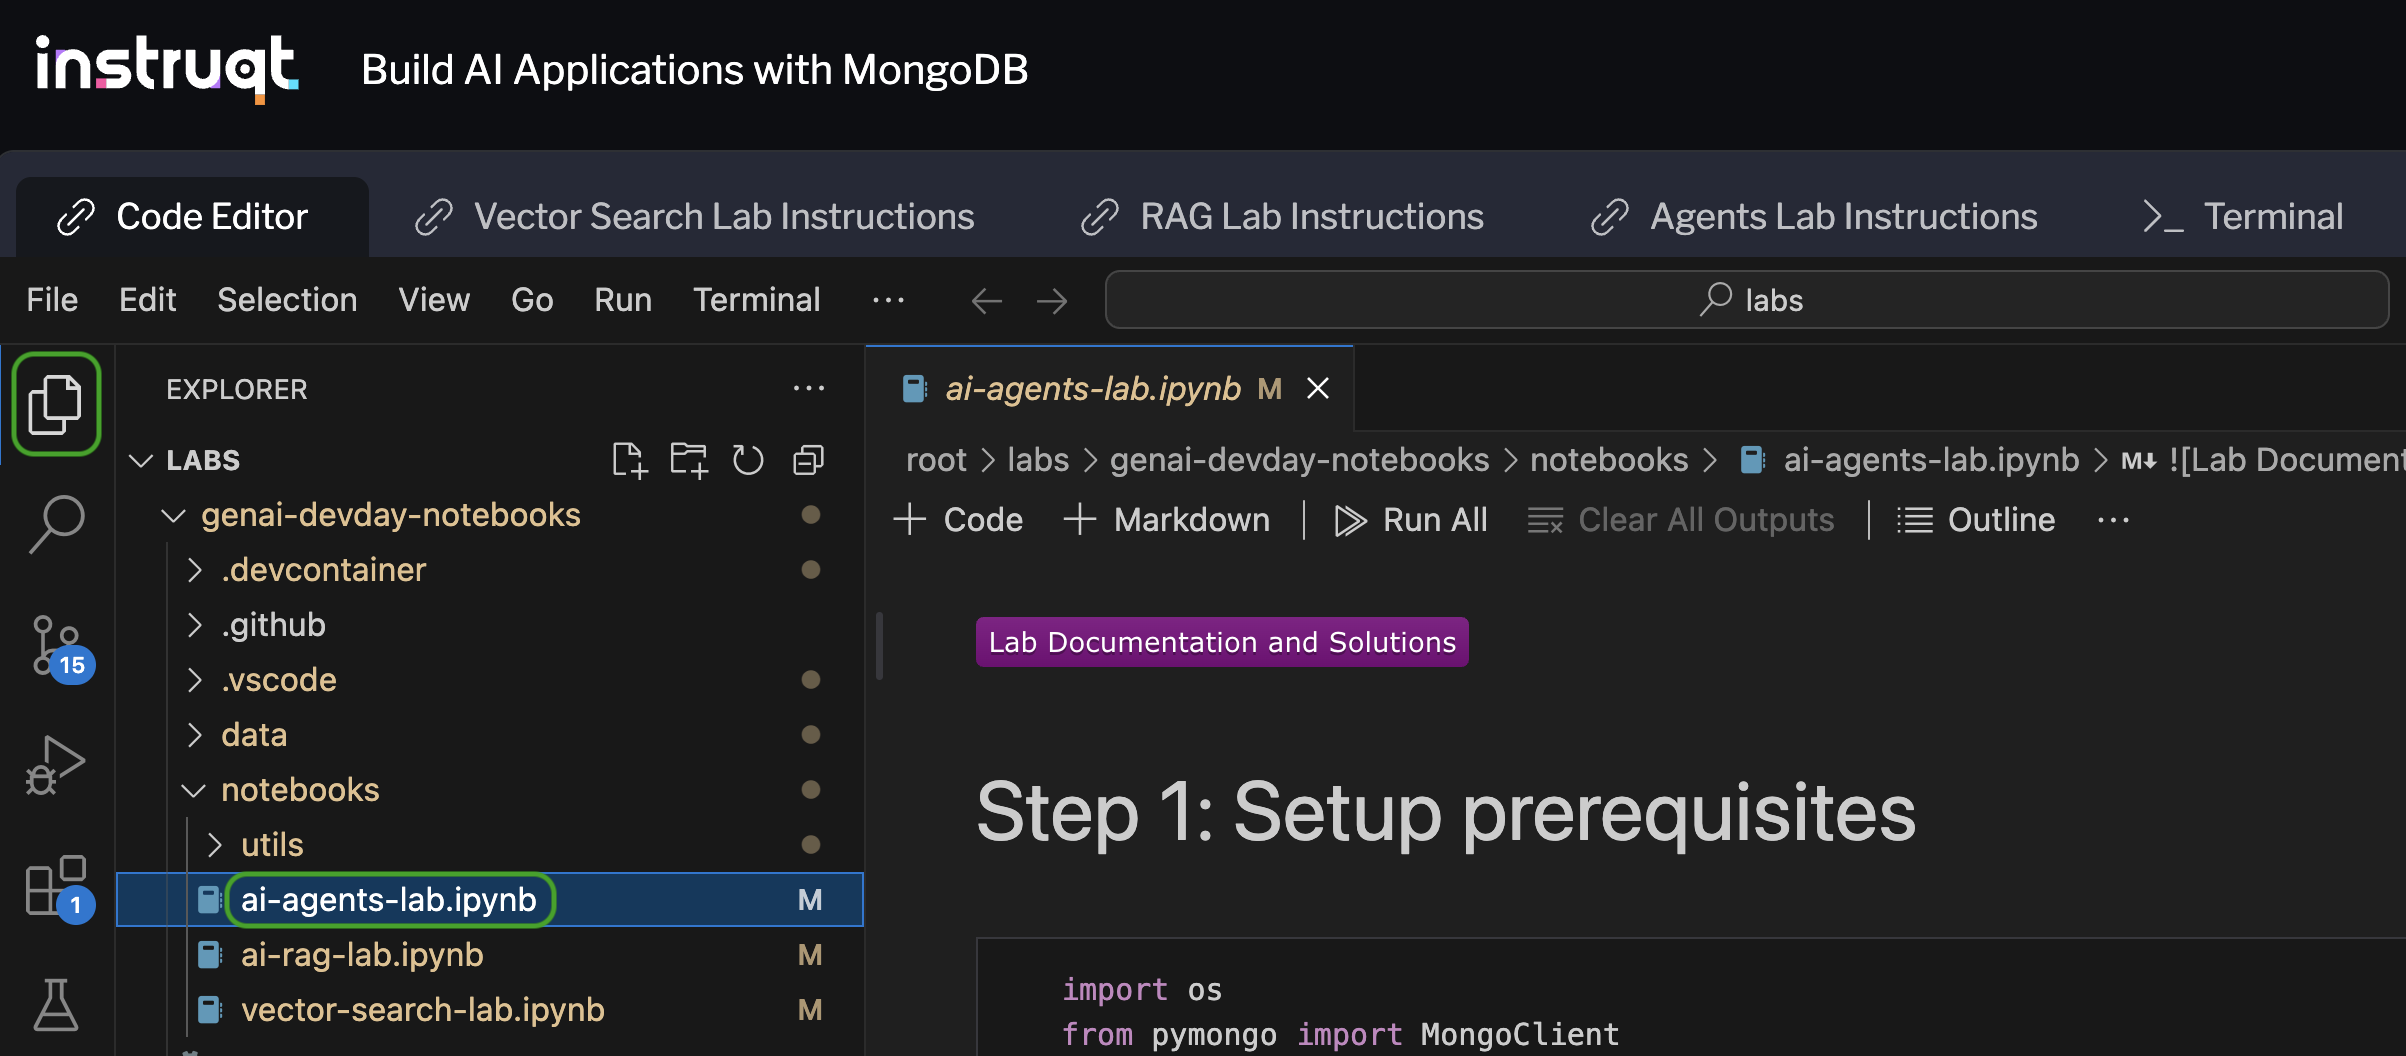Open the Extensions view icon
Screen dimensions: 2406x1056
point(56,886)
